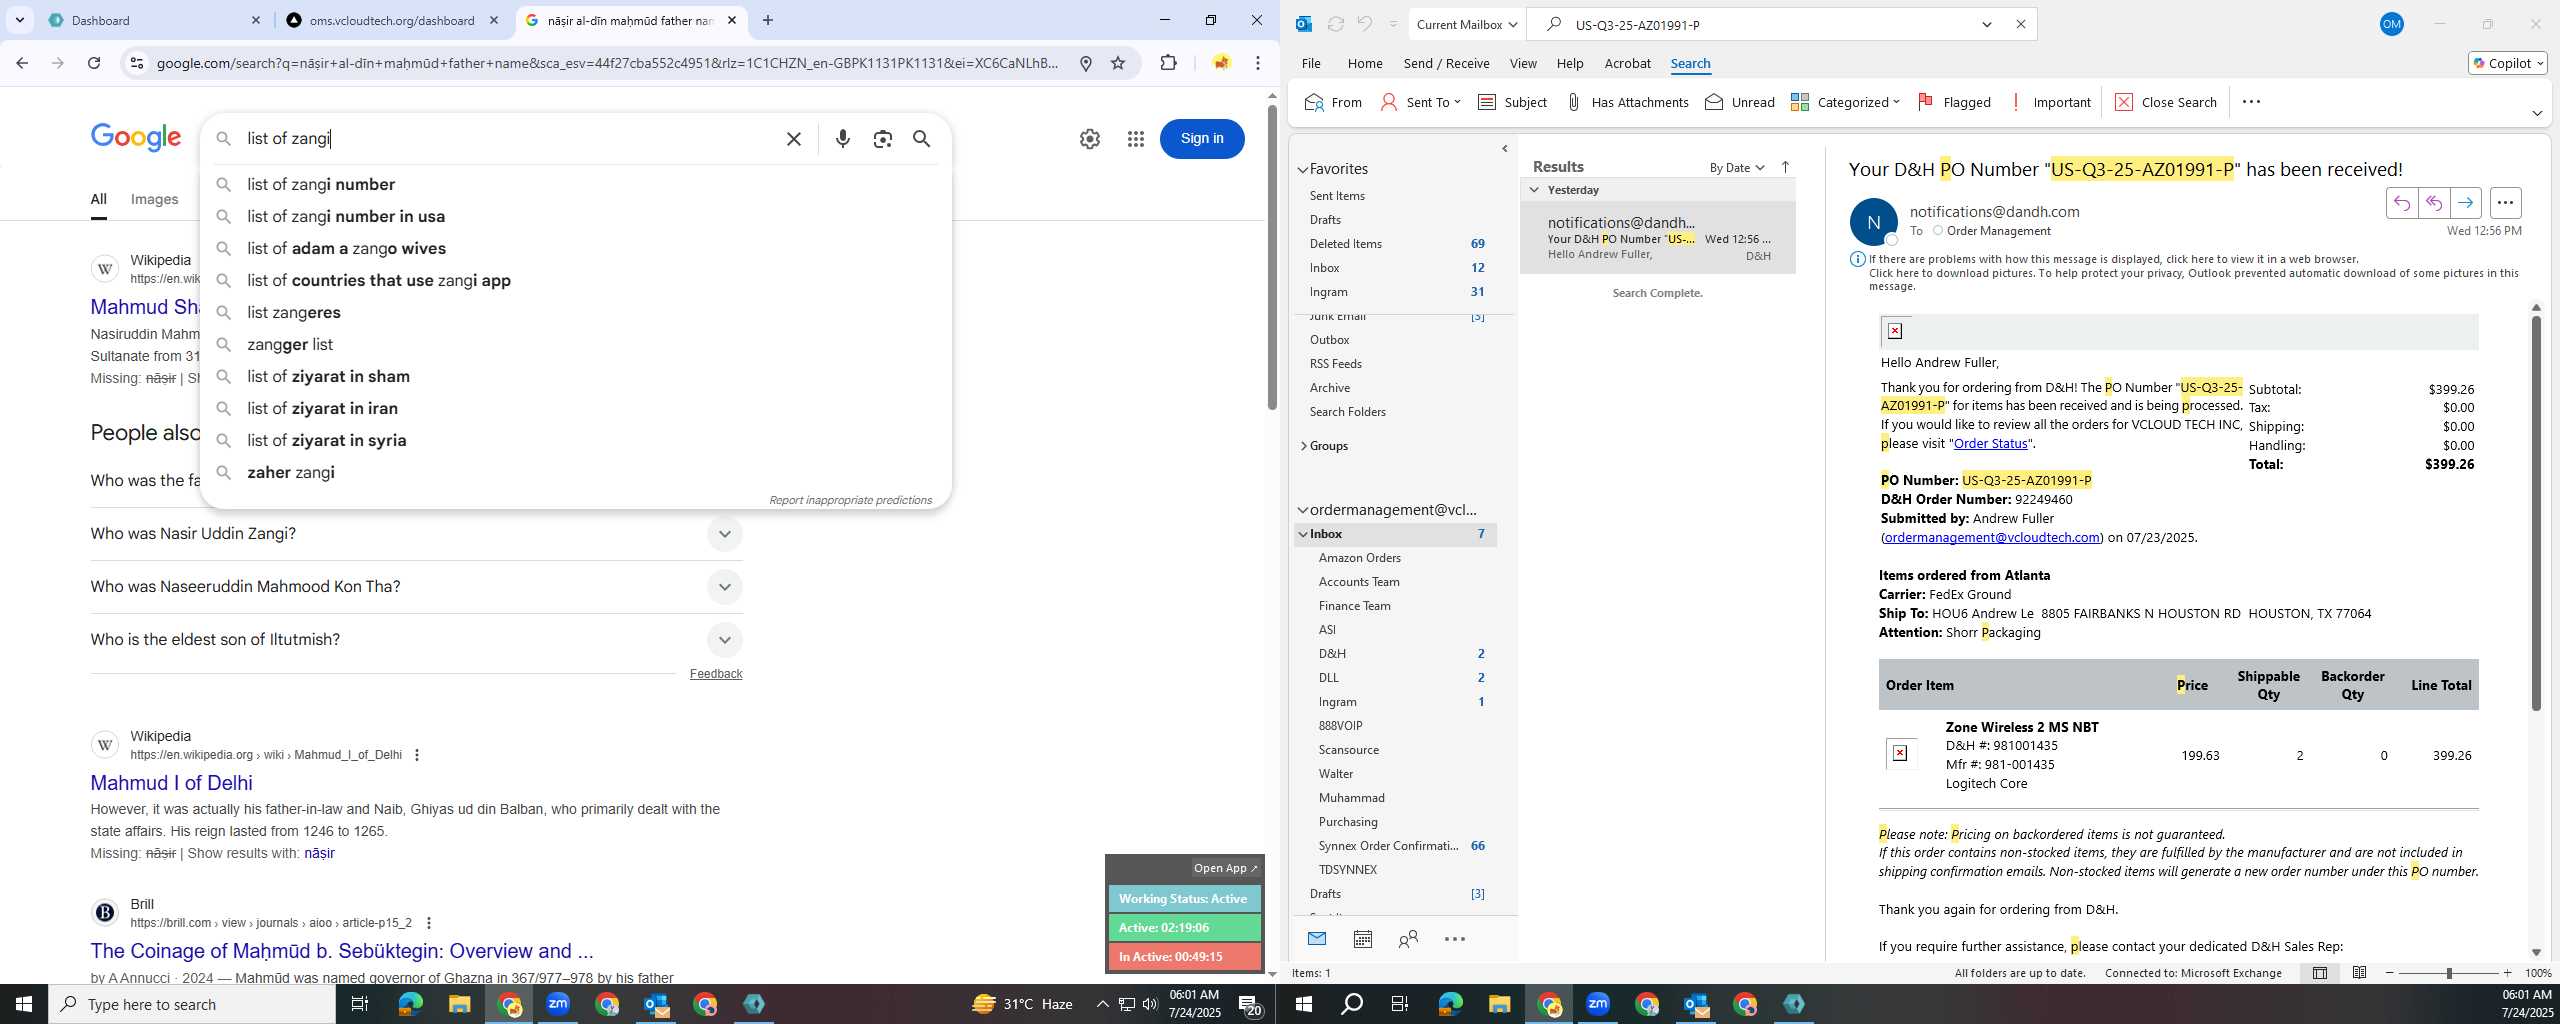The height and width of the screenshot is (1024, 2560).
Task: Click the email body vertical scrollbar
Action: point(2536,512)
